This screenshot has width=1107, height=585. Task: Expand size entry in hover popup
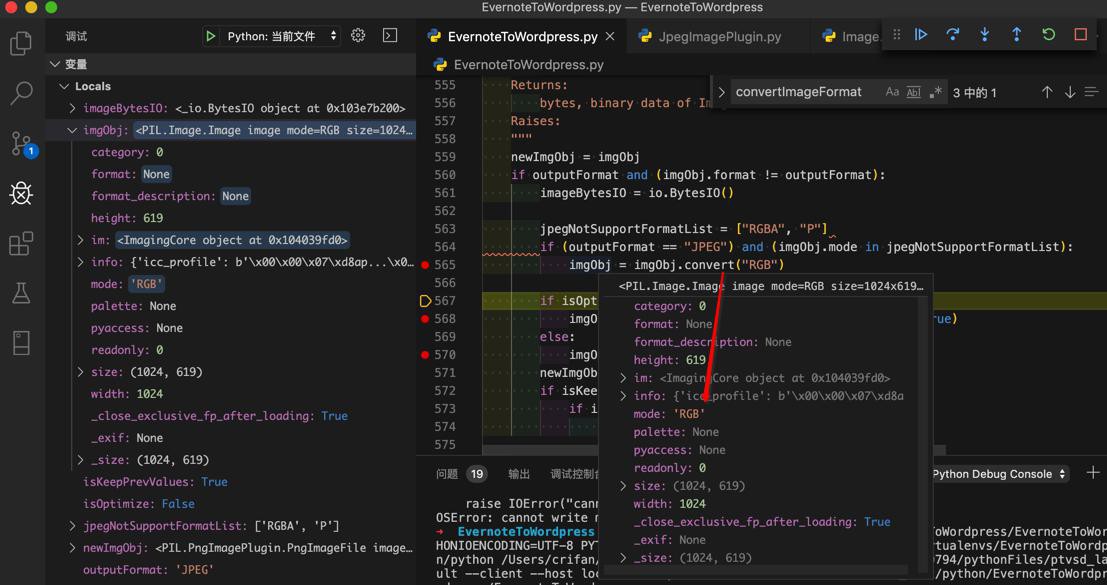623,486
